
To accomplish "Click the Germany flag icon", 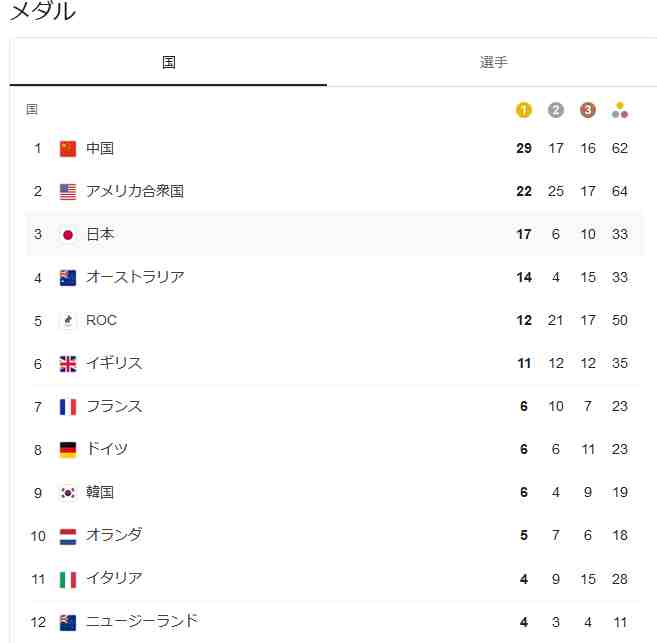I will (x=68, y=450).
